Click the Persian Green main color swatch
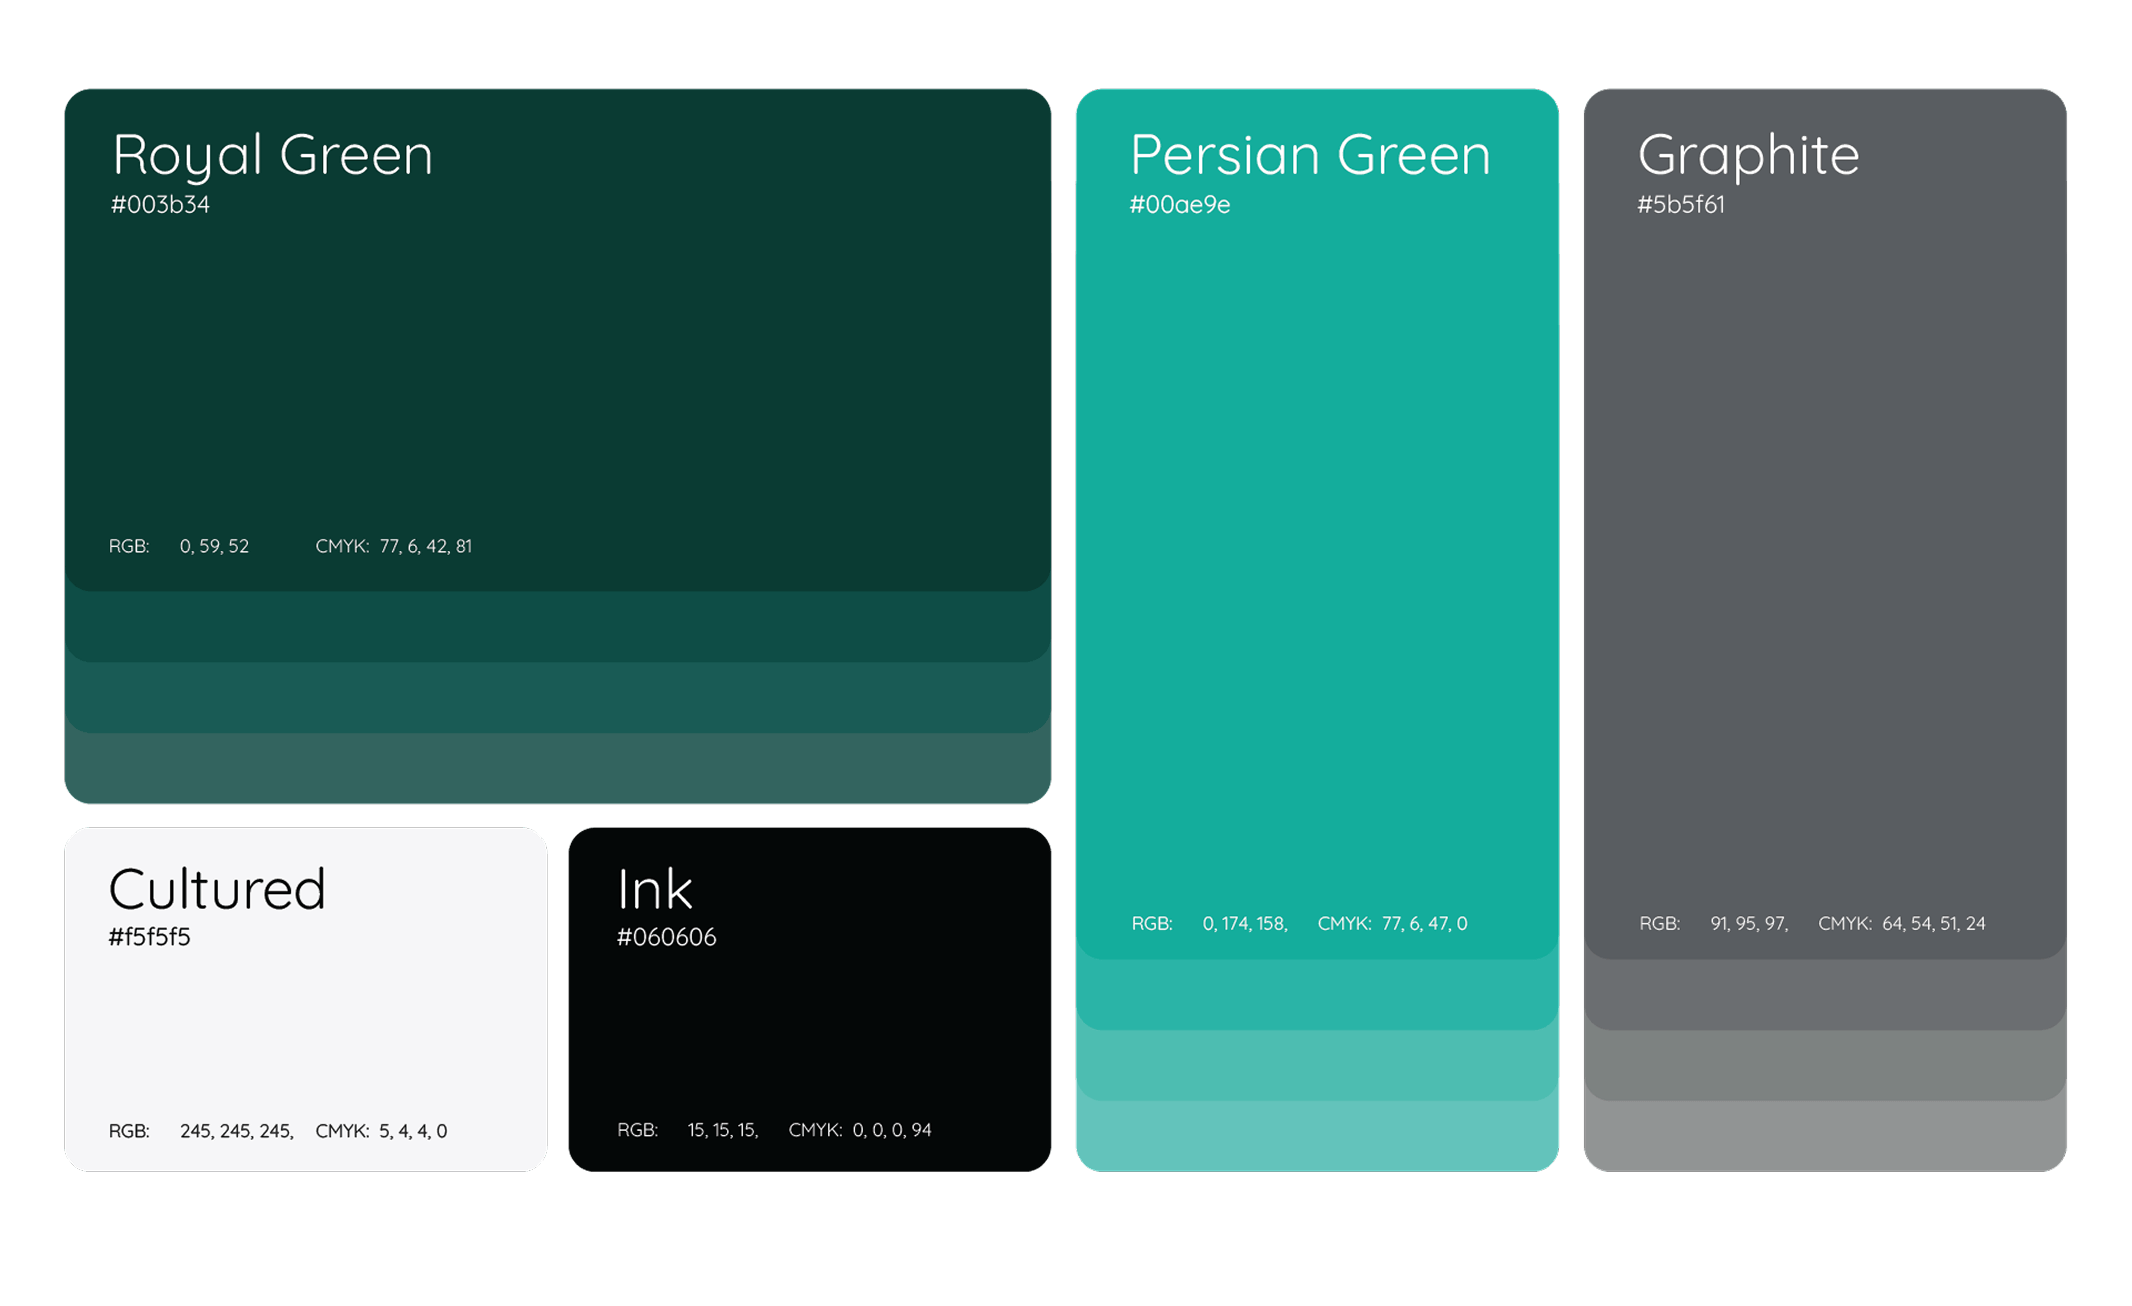 (x=1317, y=524)
